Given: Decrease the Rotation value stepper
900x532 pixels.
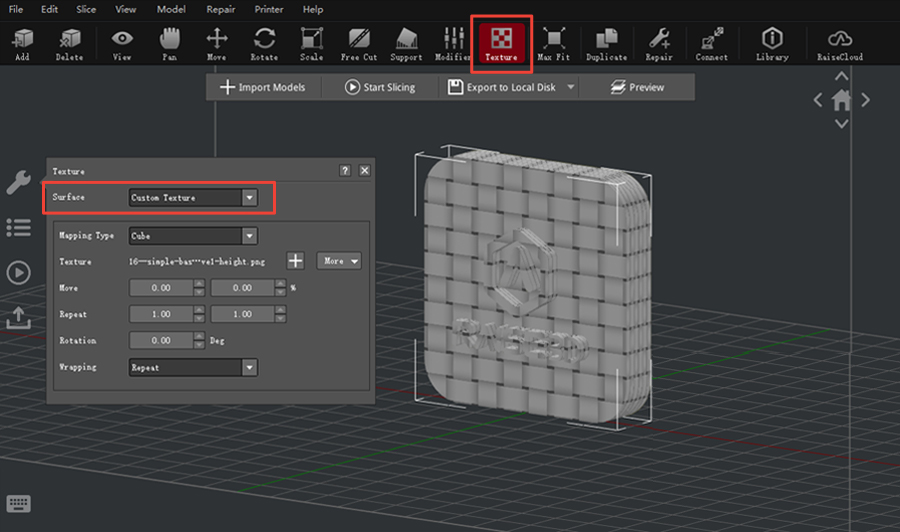Looking at the screenshot, I should click(x=199, y=345).
